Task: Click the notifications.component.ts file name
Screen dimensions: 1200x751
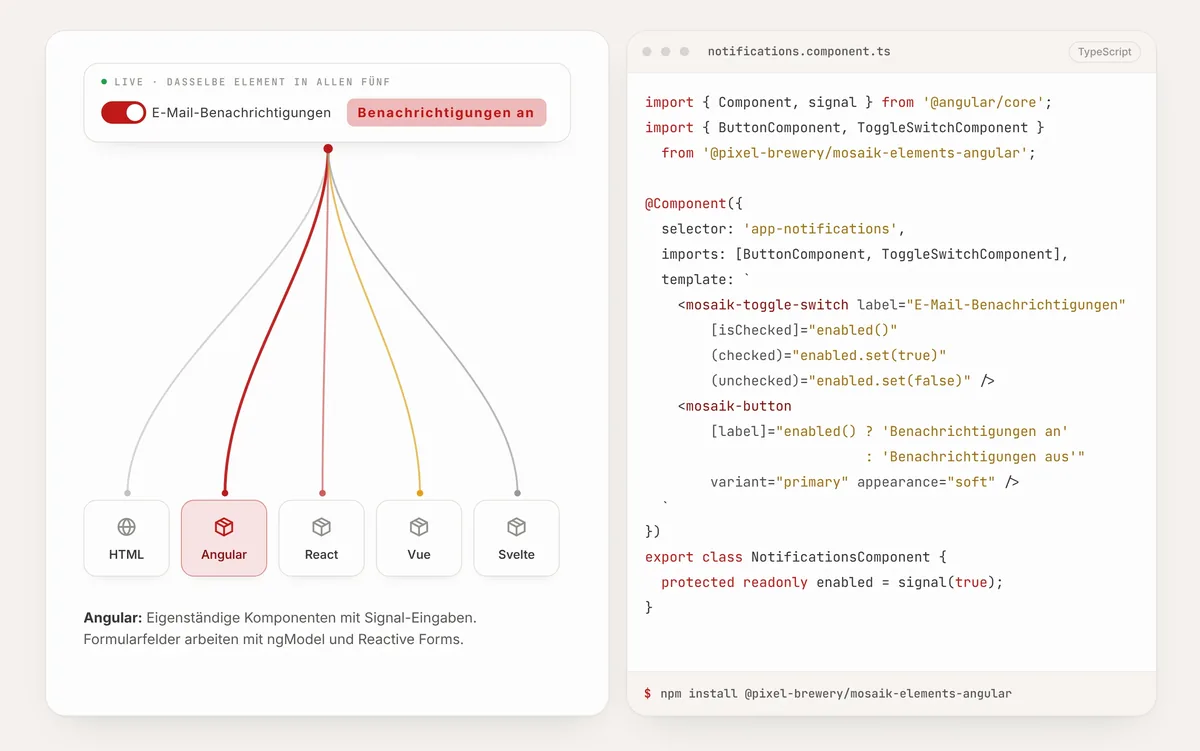Action: (x=798, y=52)
